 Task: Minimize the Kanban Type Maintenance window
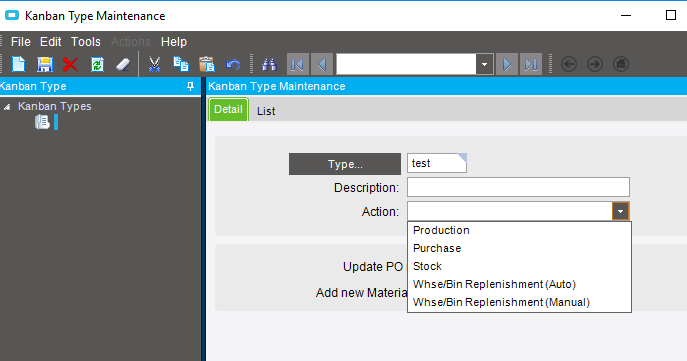tap(626, 15)
